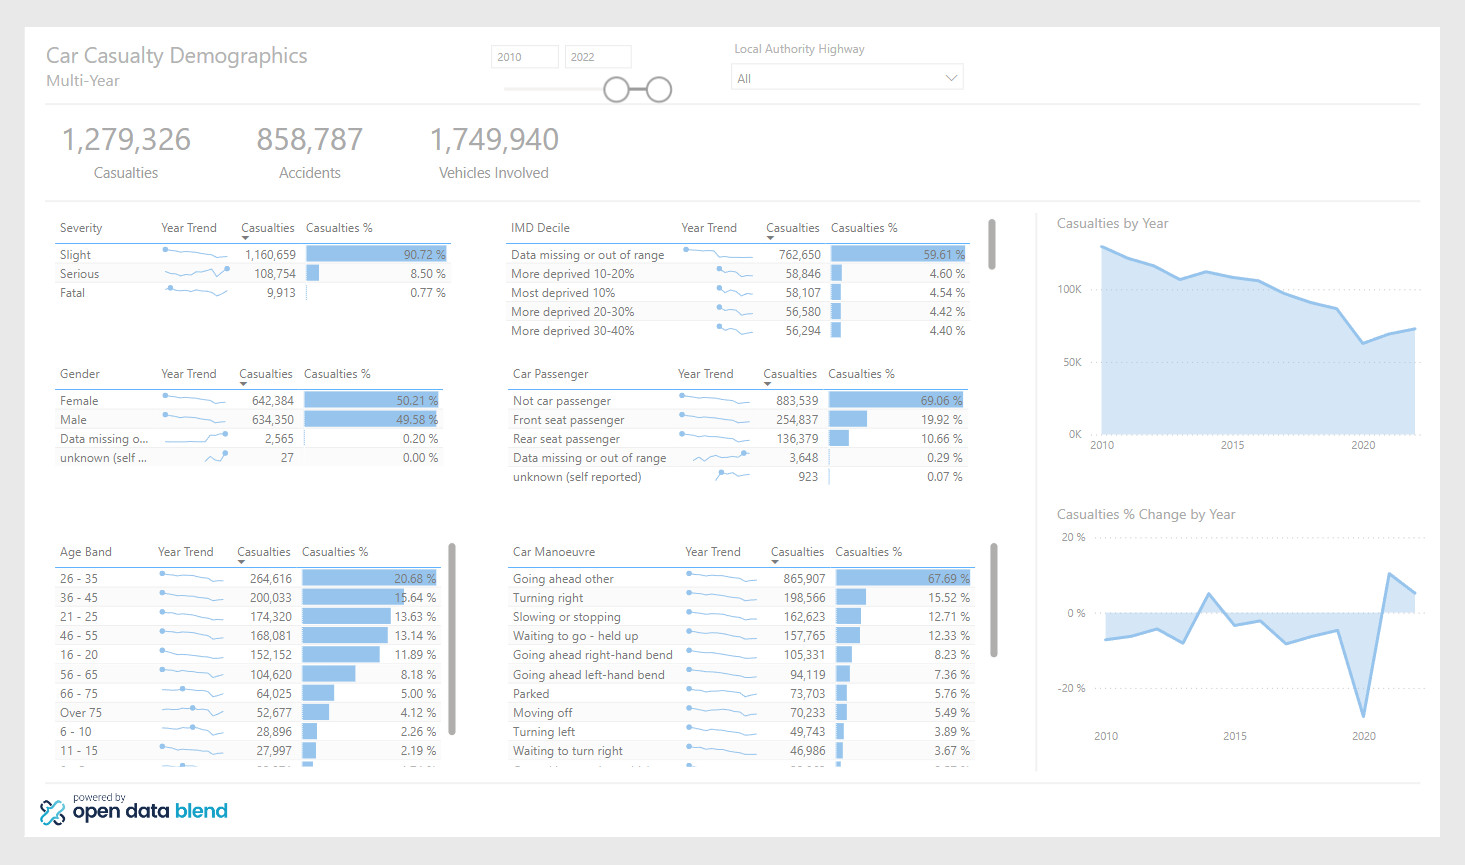Click sparkline for unknown (self reported) passenger
This screenshot has height=865, width=1465.
(732, 475)
